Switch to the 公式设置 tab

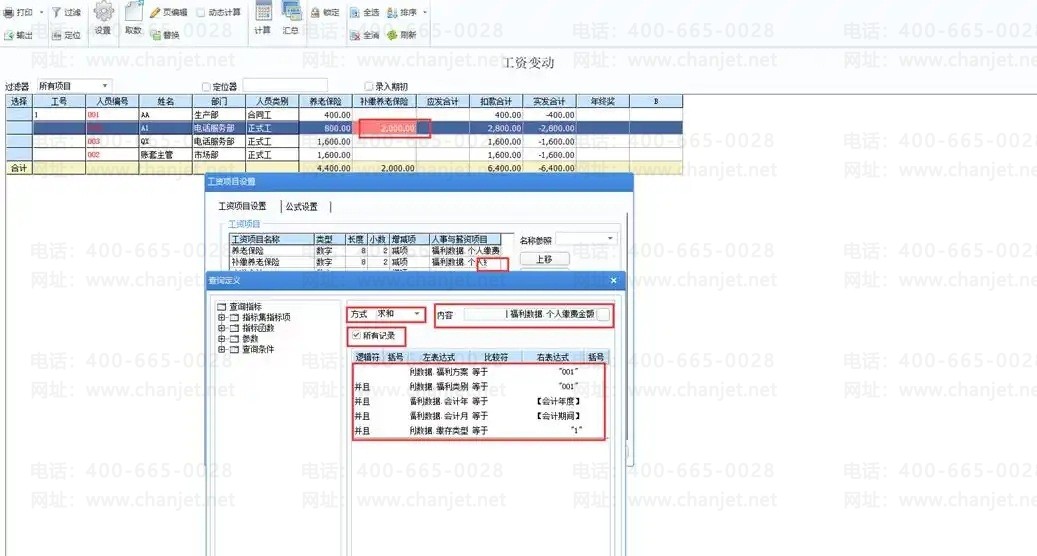[302, 207]
